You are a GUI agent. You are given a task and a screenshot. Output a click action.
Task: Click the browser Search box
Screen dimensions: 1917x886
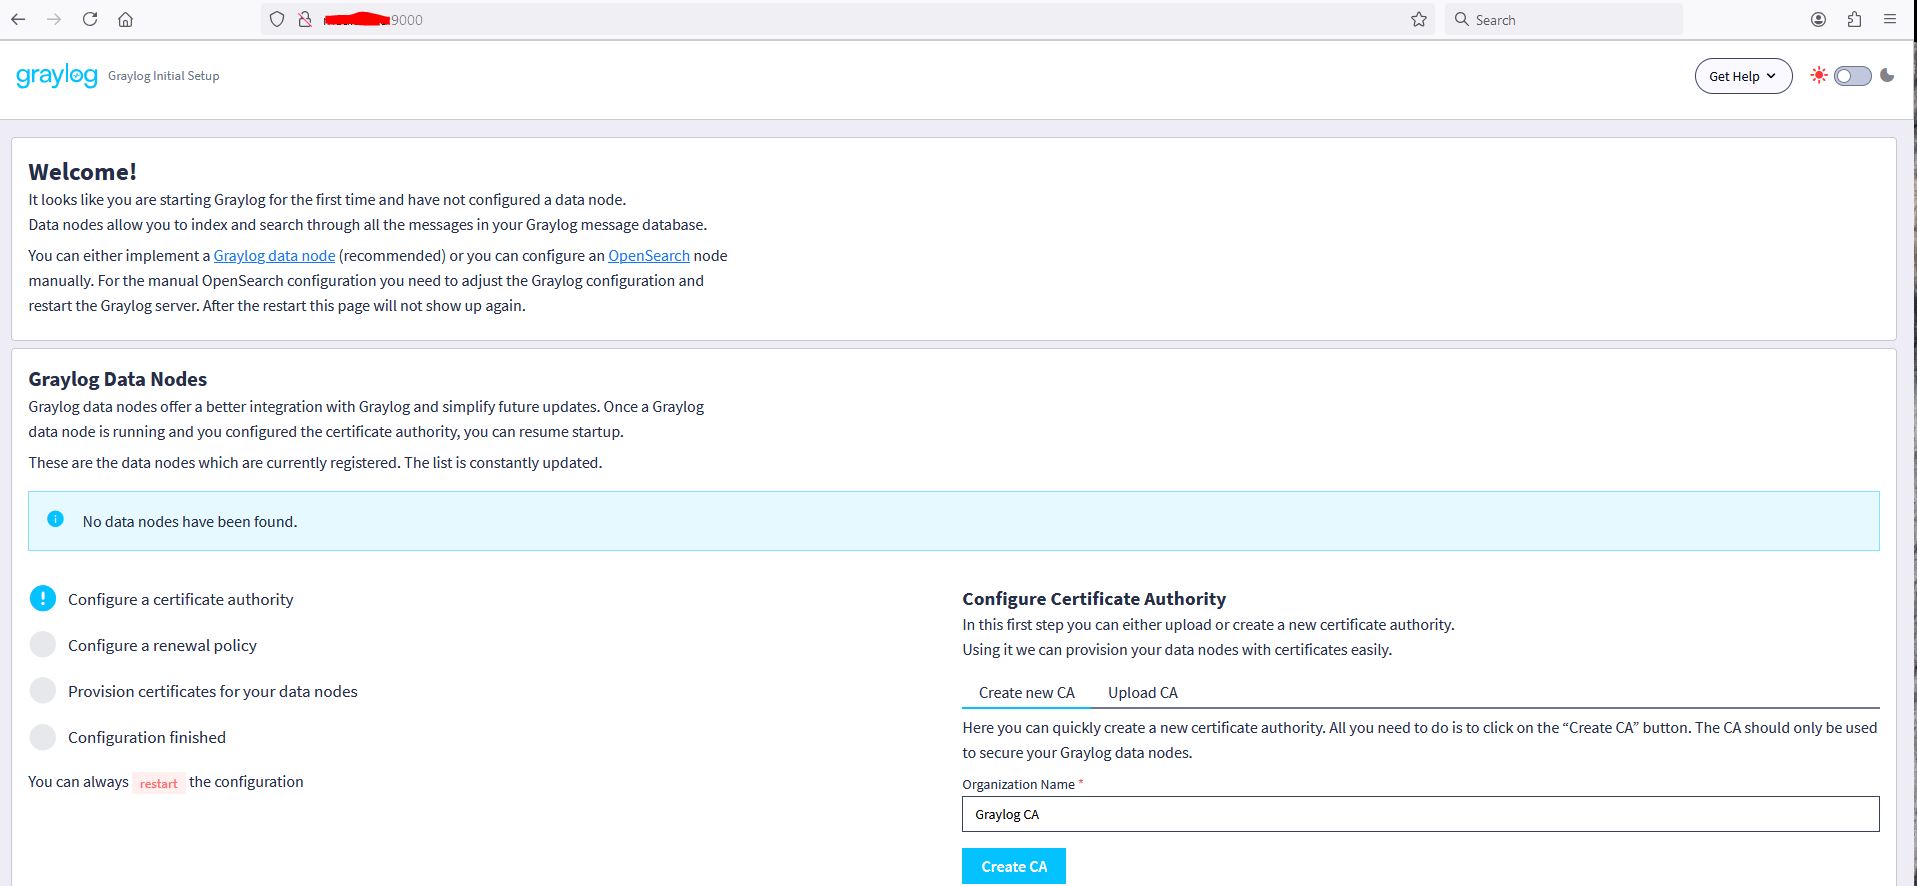pyautogui.click(x=1564, y=19)
